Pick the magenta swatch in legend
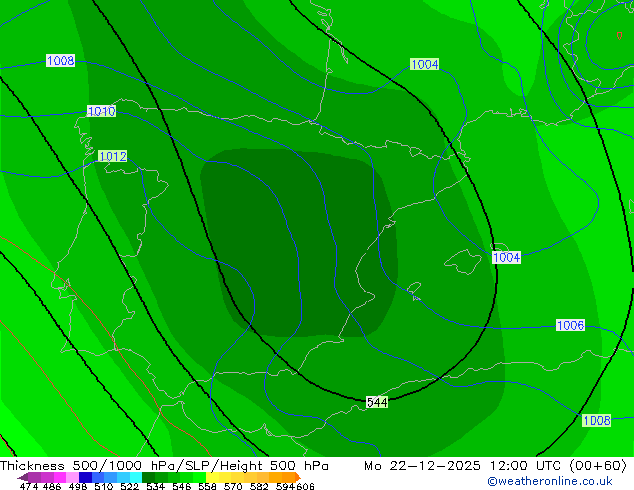 [x=60, y=477]
